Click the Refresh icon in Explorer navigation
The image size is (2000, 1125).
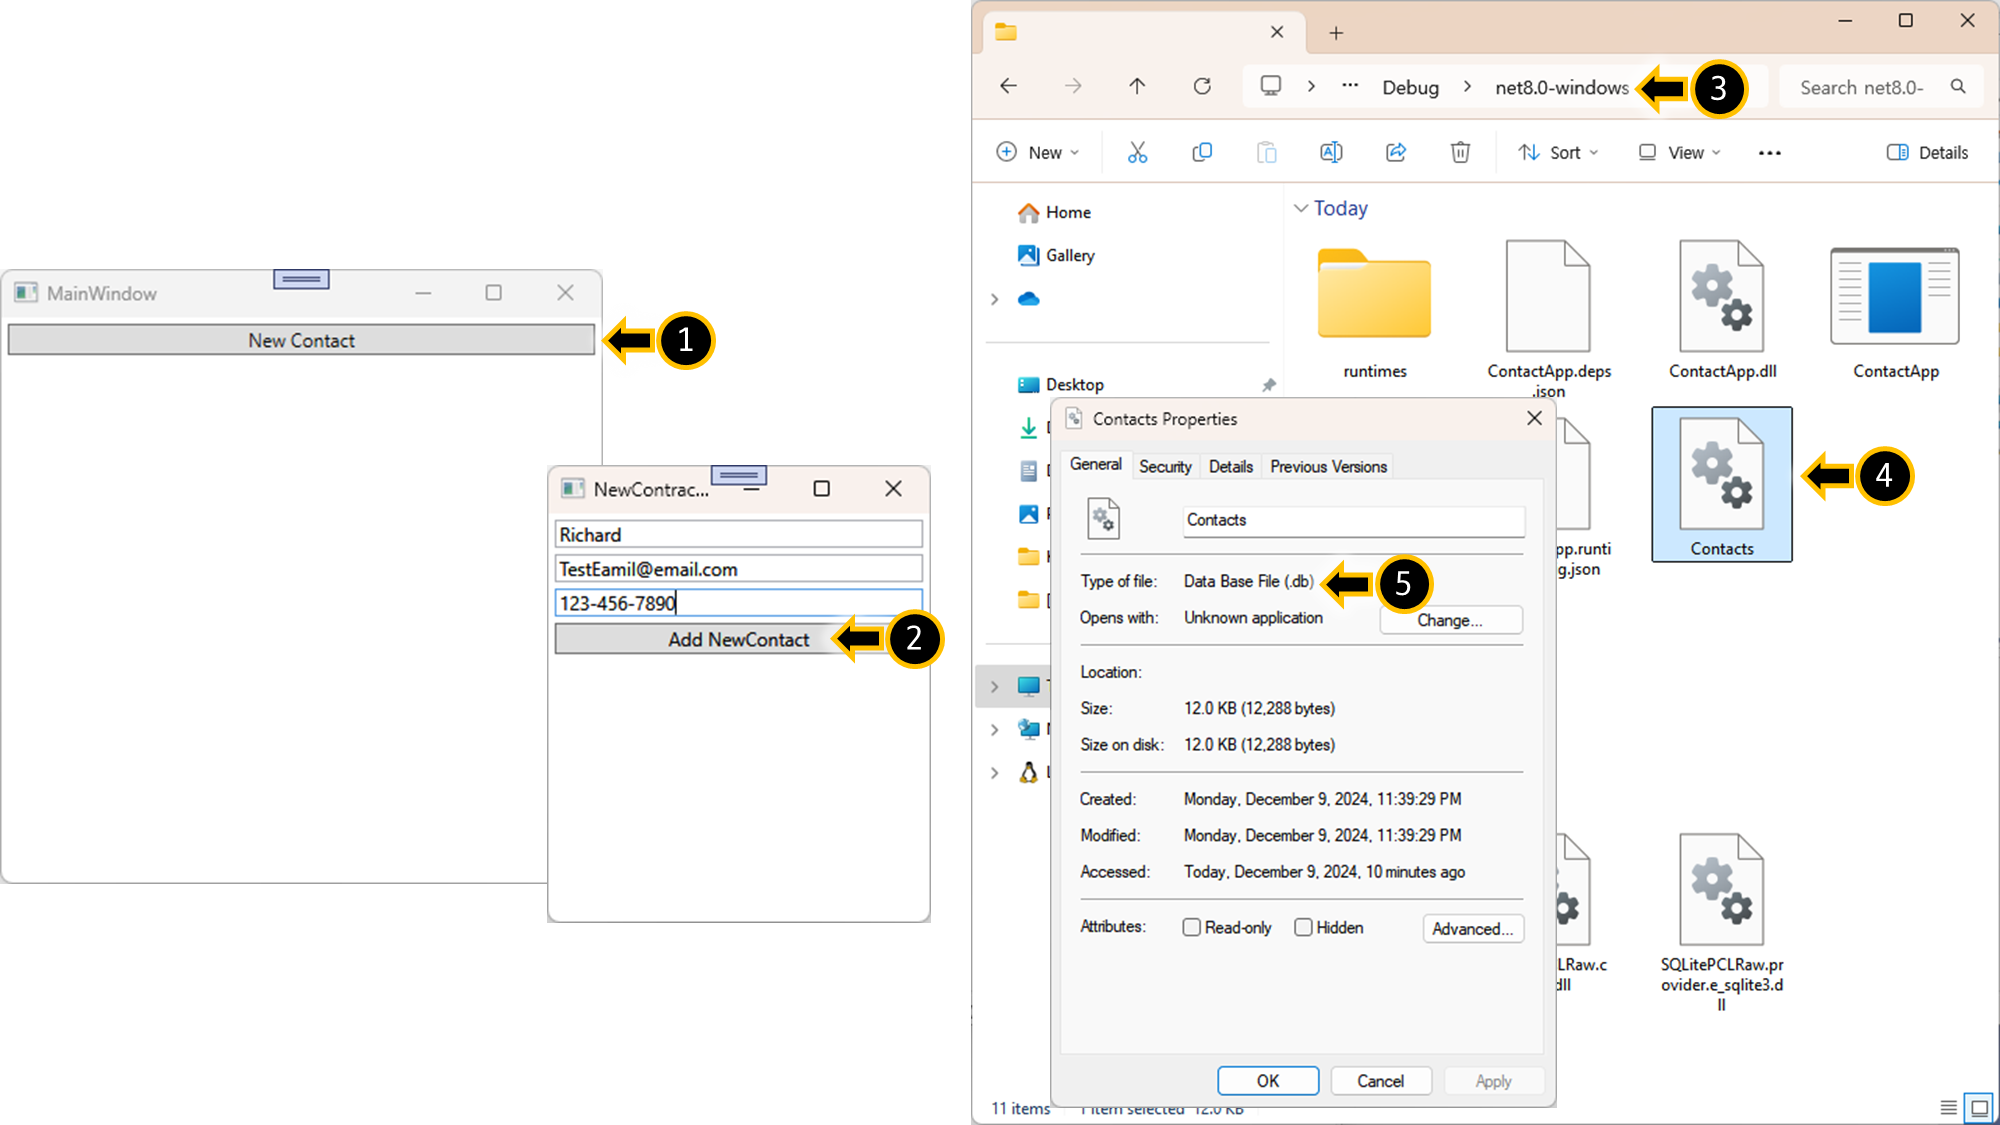point(1202,86)
